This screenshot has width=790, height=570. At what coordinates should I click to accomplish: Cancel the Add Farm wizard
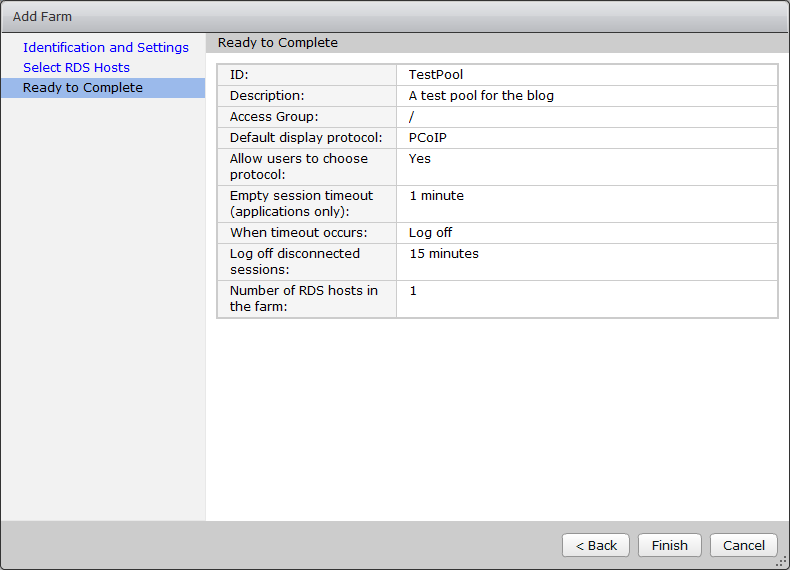click(744, 545)
